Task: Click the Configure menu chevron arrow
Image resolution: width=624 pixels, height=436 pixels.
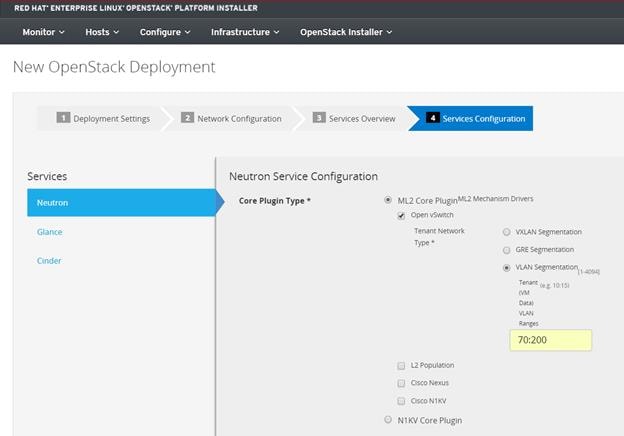Action: pyautogui.click(x=187, y=32)
